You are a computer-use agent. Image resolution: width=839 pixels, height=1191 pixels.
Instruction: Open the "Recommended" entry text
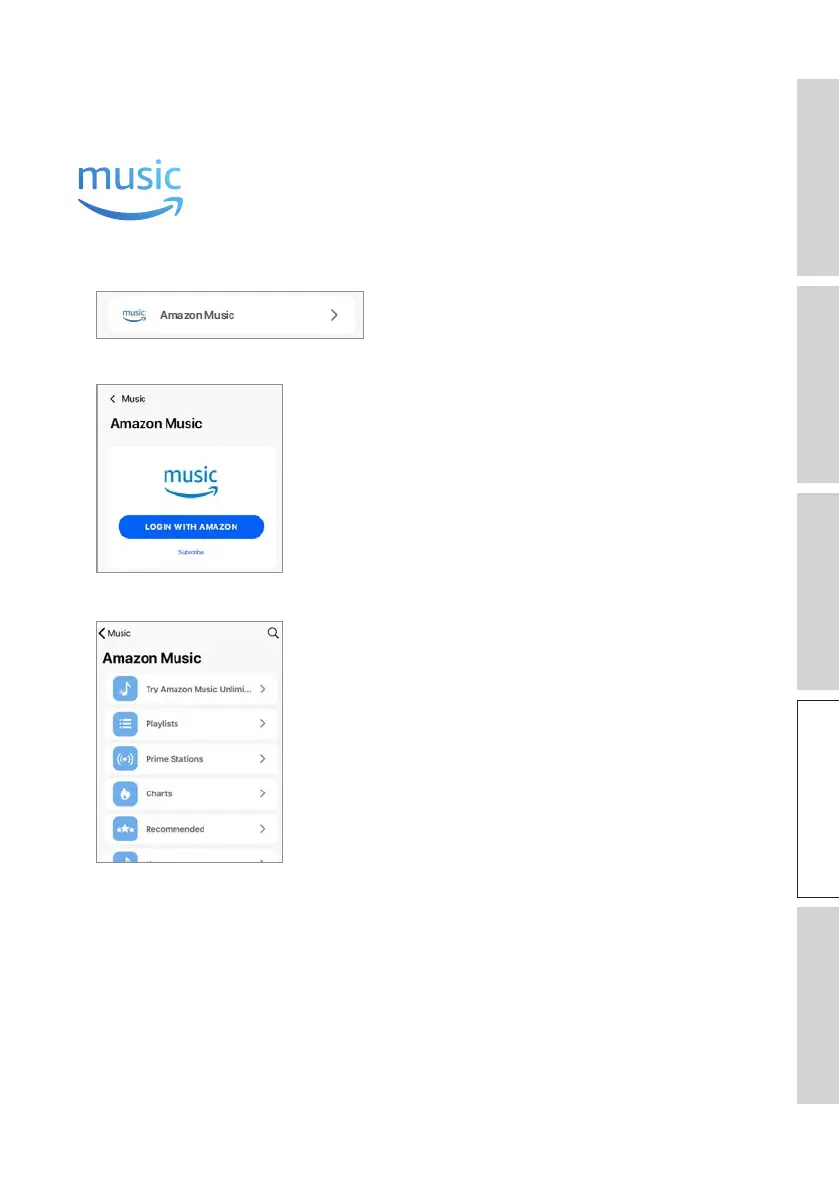coord(175,829)
